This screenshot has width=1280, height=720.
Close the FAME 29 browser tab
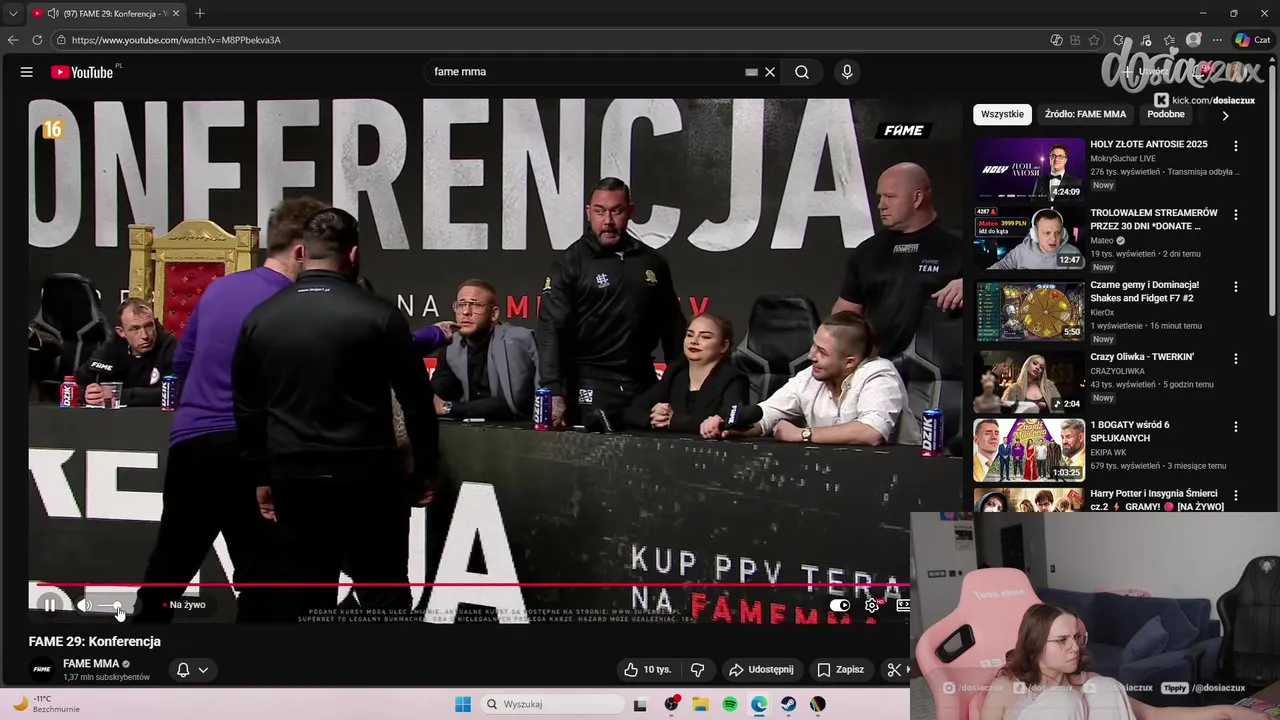[x=176, y=13]
